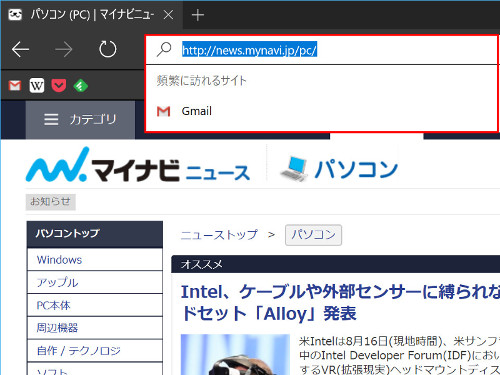Click the お知らせ button
Screen dimensions: 500x375
51,202
